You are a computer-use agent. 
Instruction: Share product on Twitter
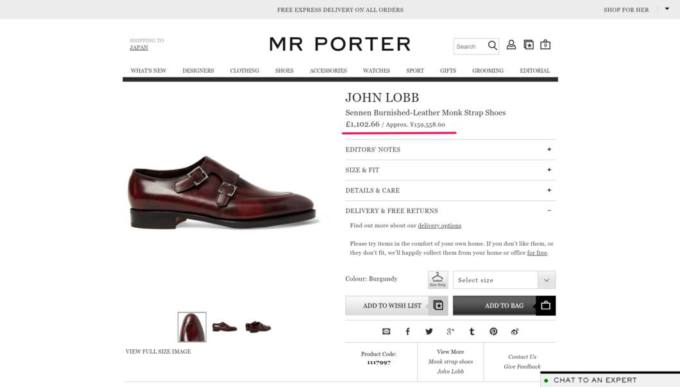coord(429,331)
